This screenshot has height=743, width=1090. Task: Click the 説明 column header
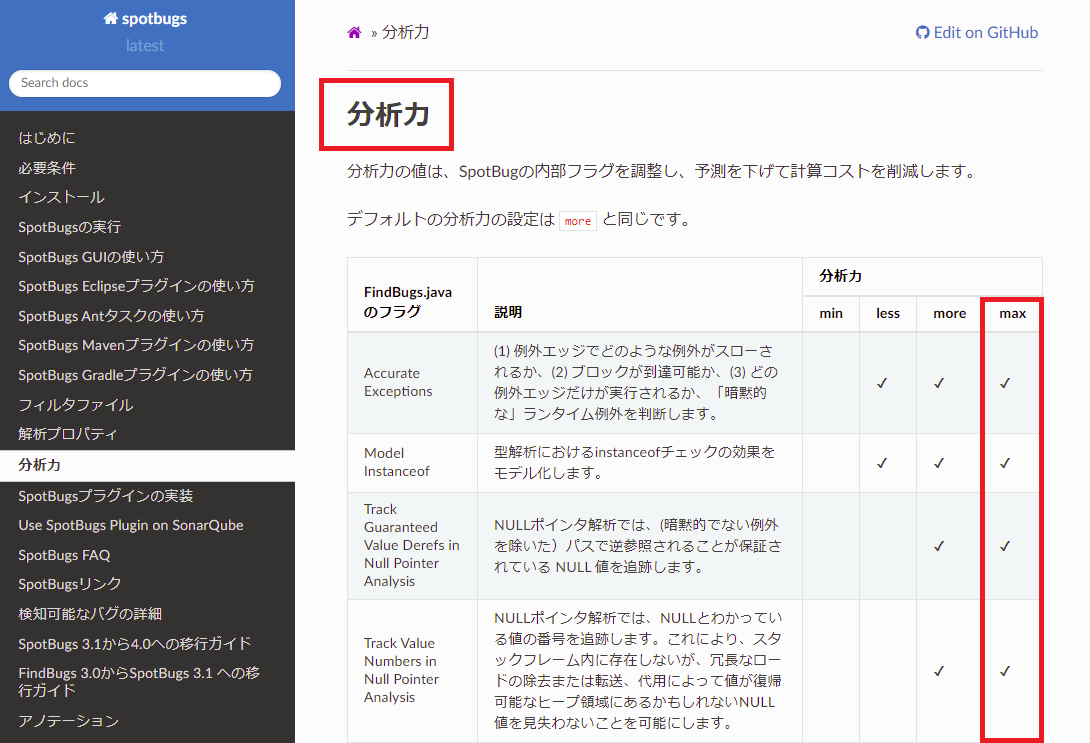click(x=508, y=312)
